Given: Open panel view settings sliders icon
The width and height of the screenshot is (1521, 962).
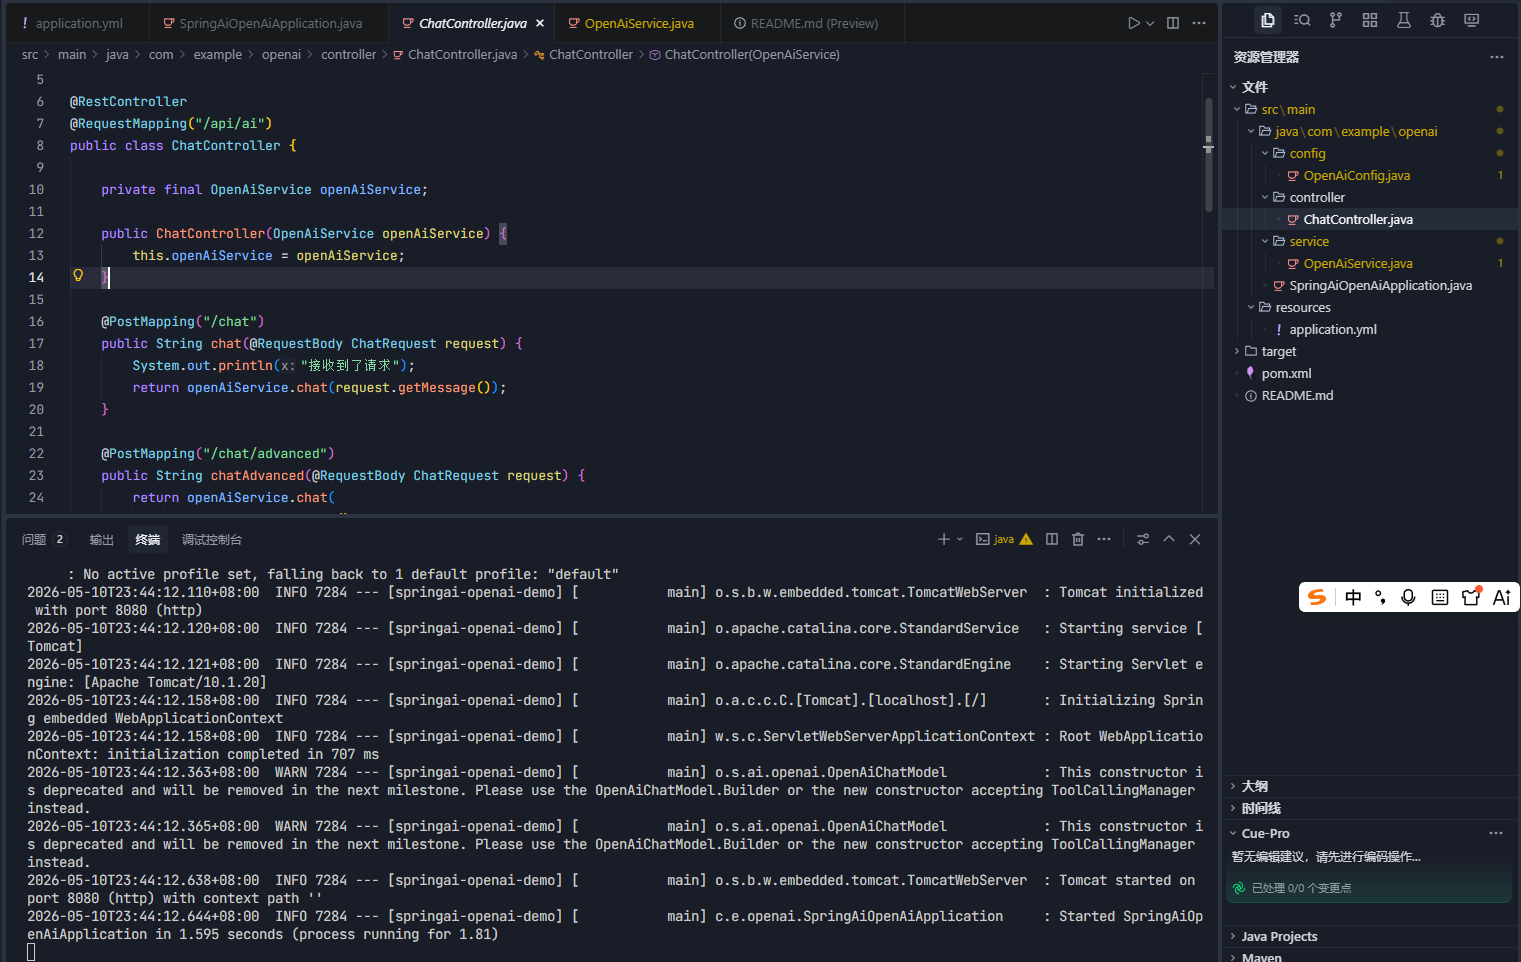Looking at the screenshot, I should [1143, 539].
